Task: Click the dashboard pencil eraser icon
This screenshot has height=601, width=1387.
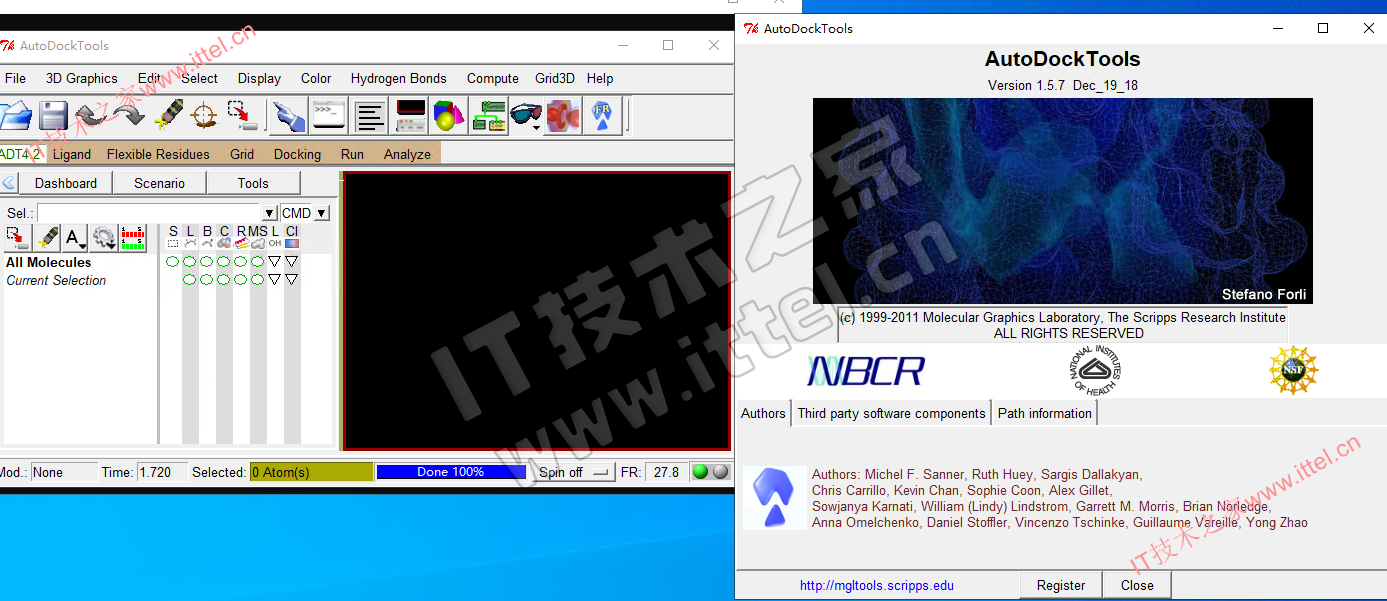Action: click(x=47, y=238)
